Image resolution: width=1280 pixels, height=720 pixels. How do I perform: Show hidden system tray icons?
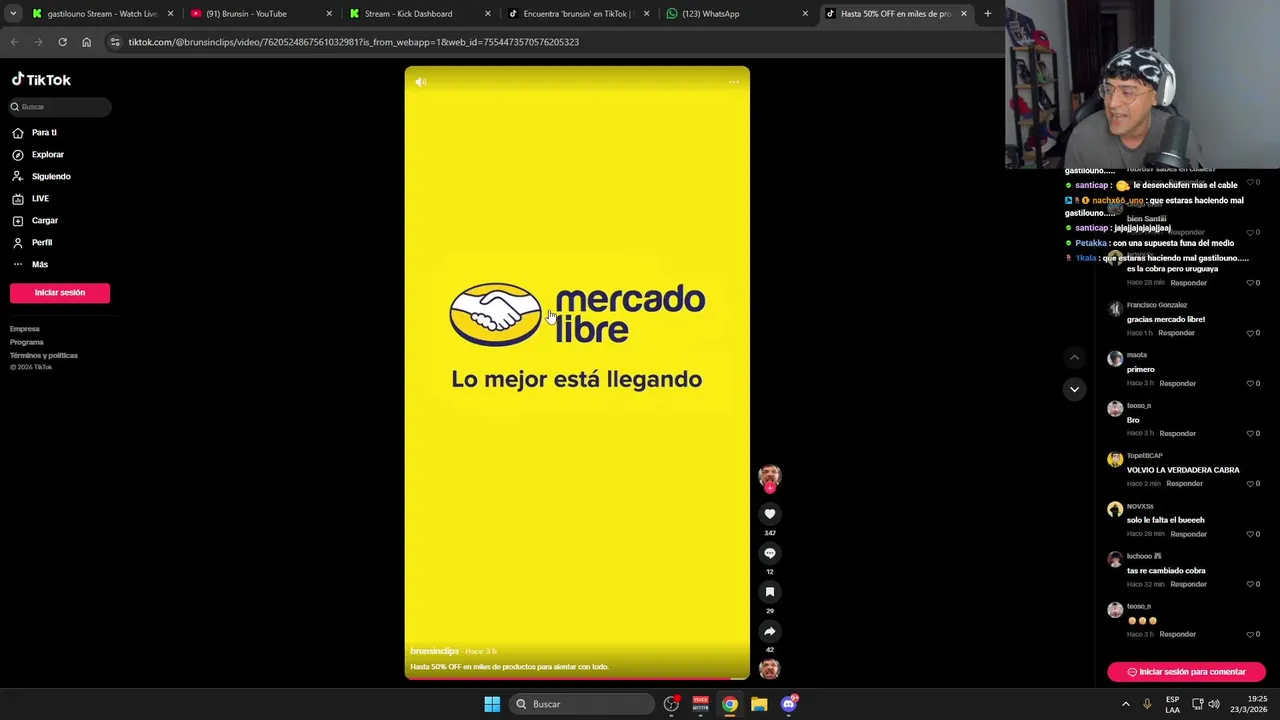tap(1125, 704)
